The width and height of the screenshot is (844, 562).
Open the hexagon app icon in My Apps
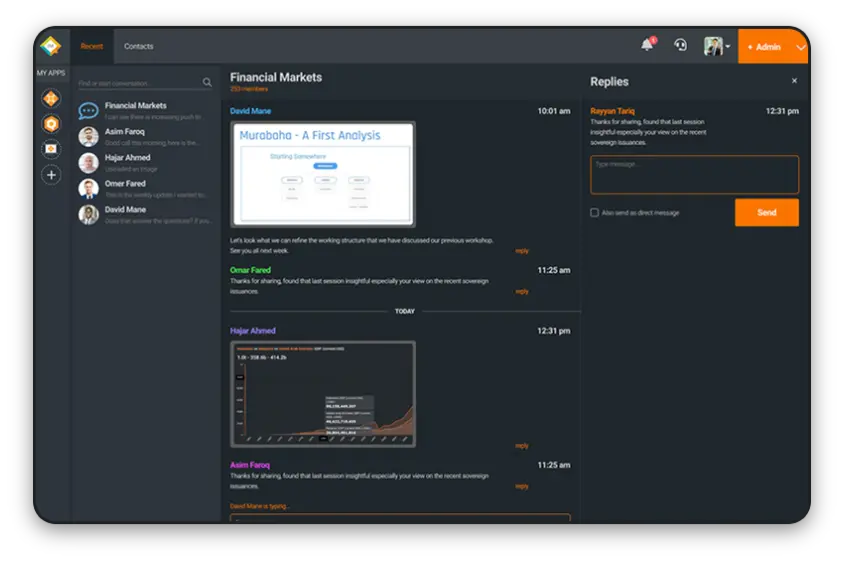[x=51, y=124]
